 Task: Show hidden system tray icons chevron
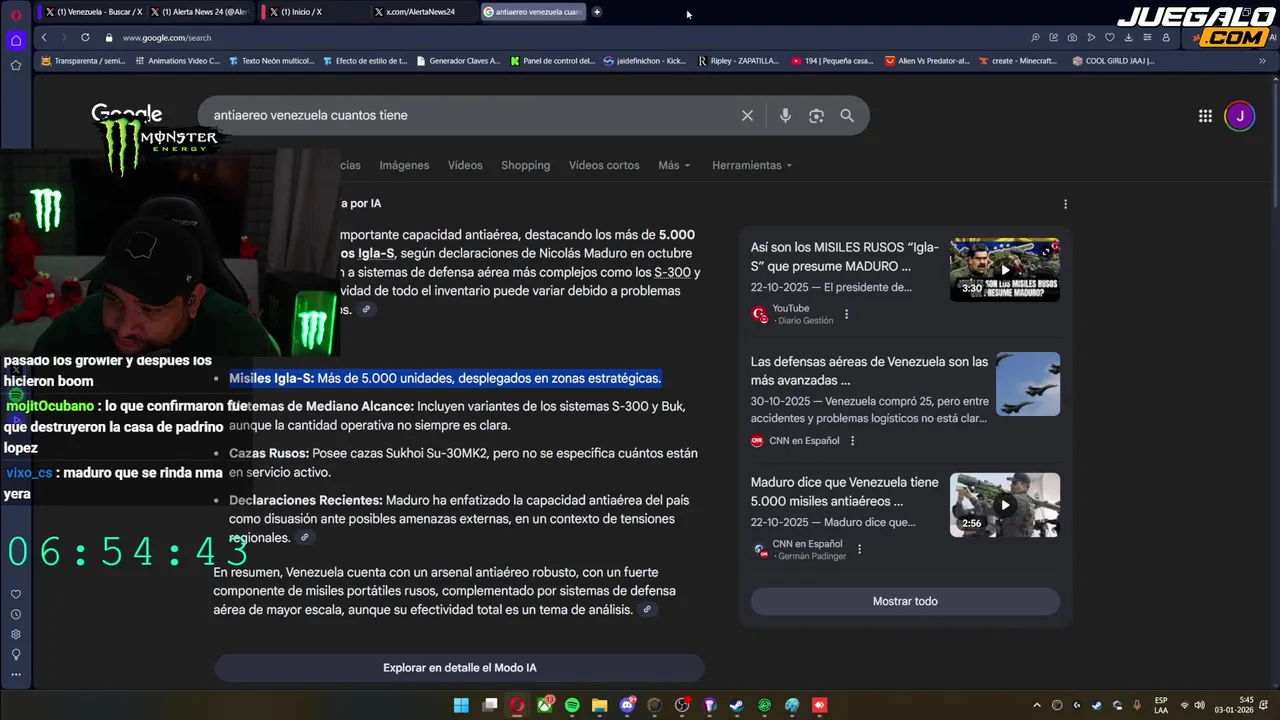(1036, 705)
